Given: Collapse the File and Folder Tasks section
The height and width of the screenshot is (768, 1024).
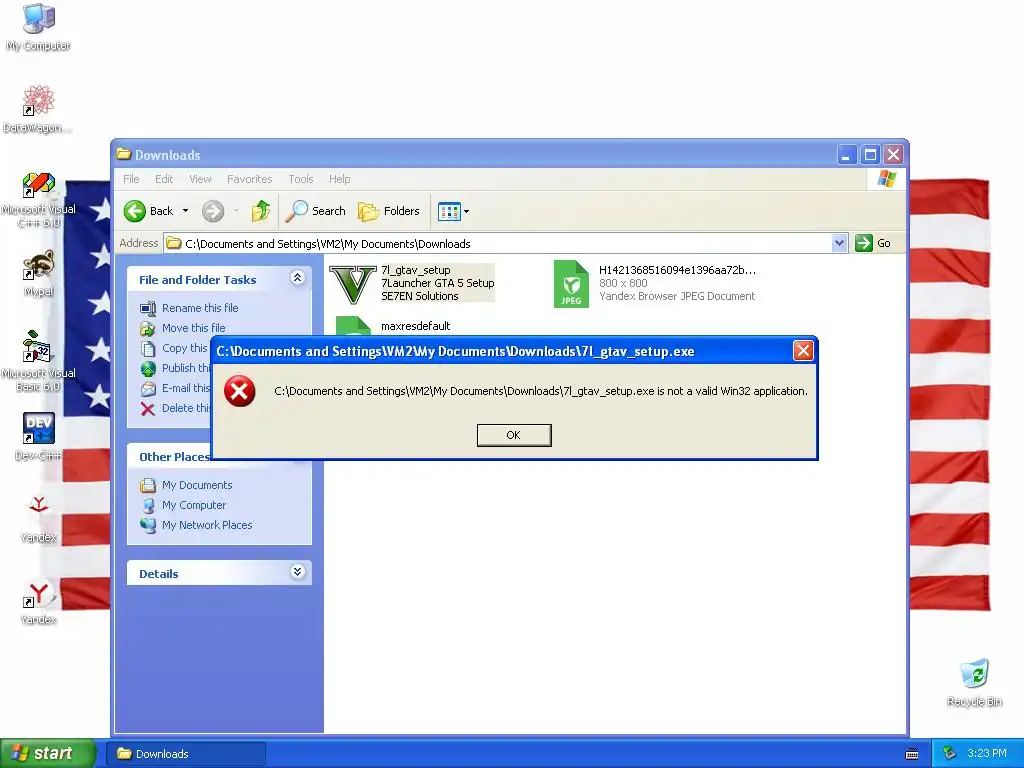Looking at the screenshot, I should point(297,278).
